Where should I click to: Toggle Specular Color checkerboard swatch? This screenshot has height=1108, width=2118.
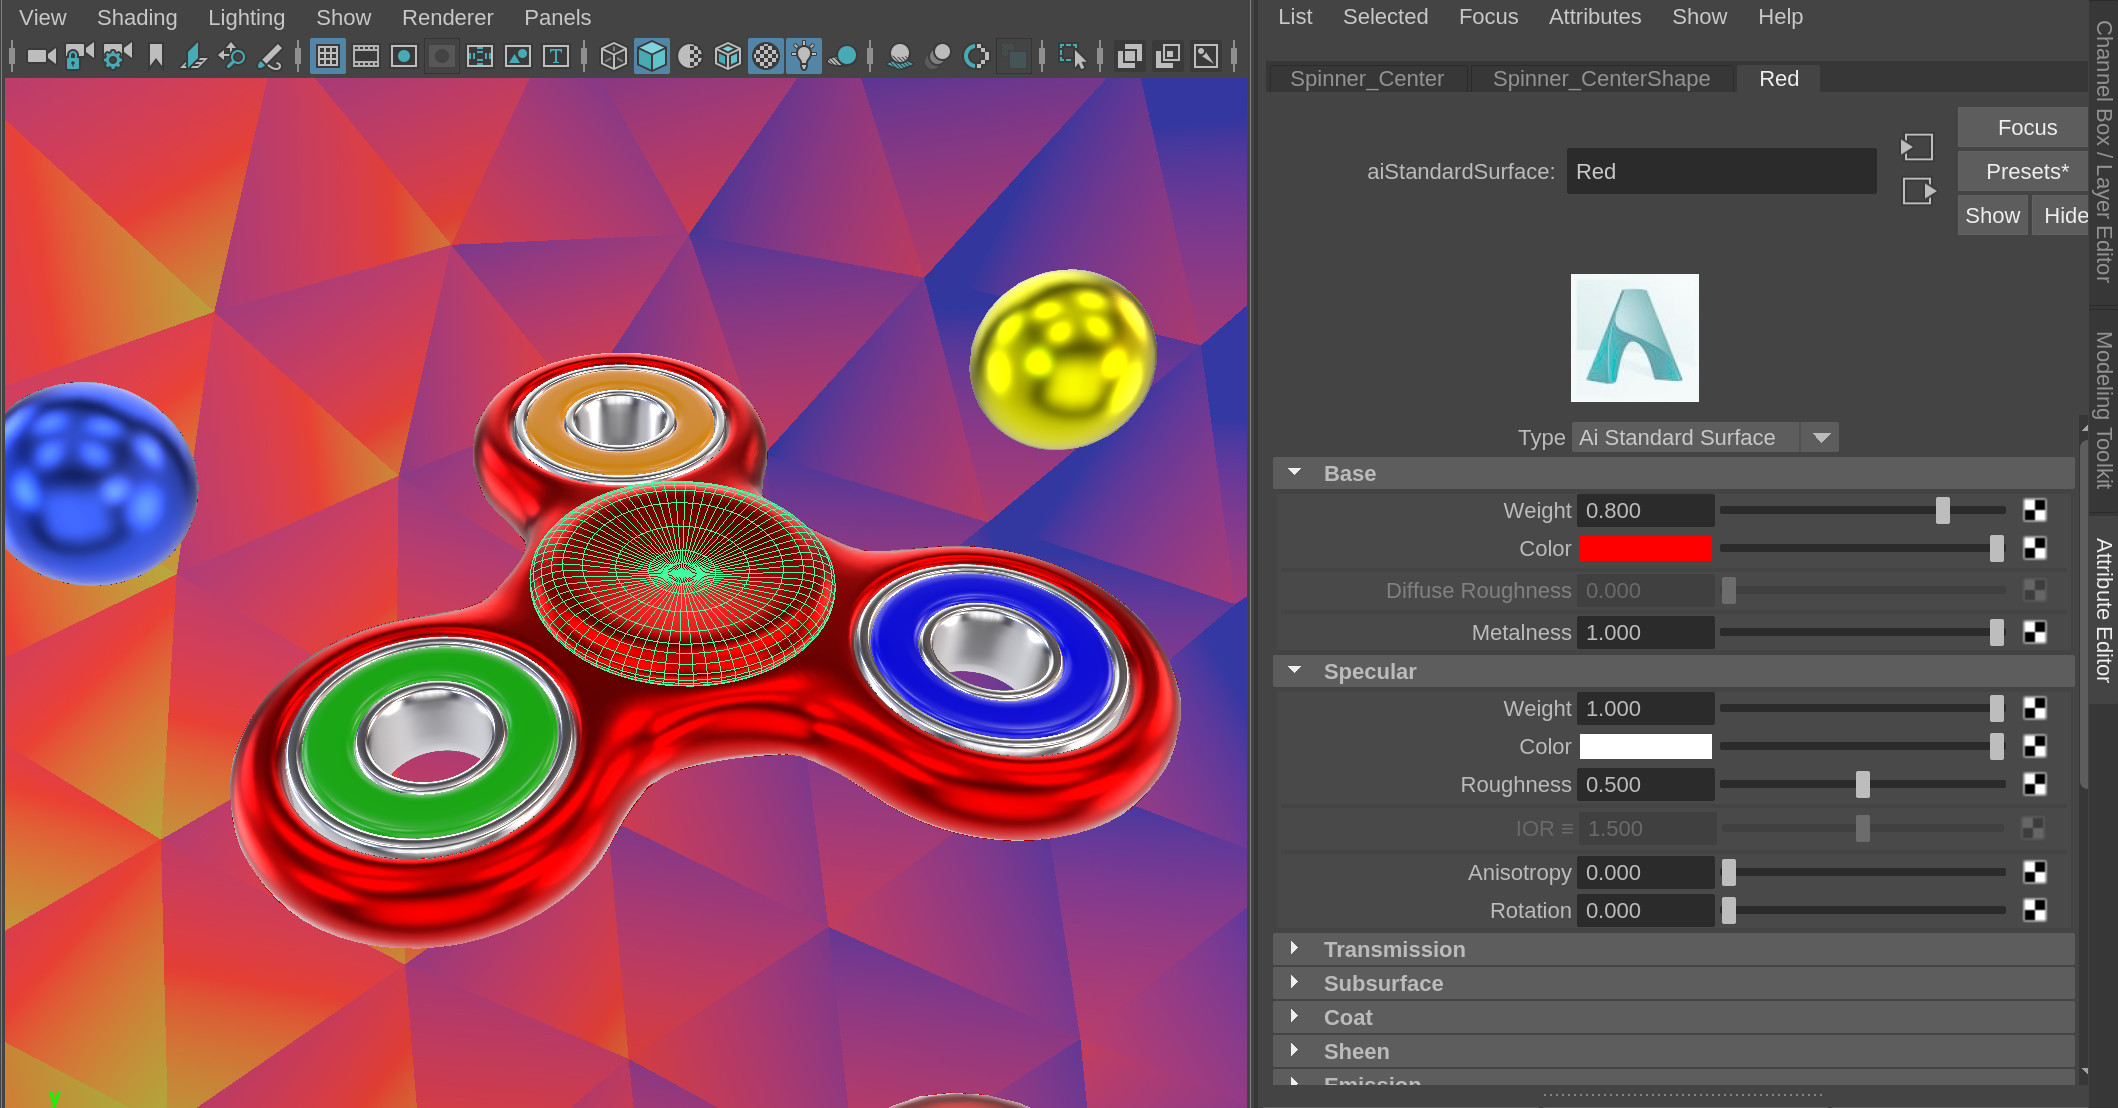[x=2034, y=747]
